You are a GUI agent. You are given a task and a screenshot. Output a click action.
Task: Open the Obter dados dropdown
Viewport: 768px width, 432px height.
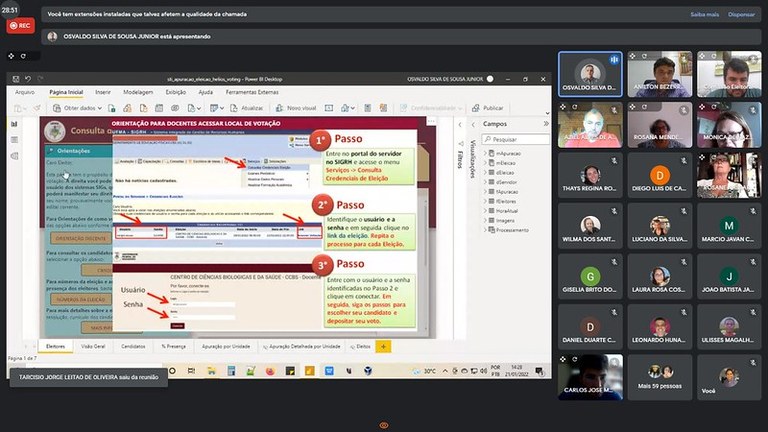[x=76, y=108]
